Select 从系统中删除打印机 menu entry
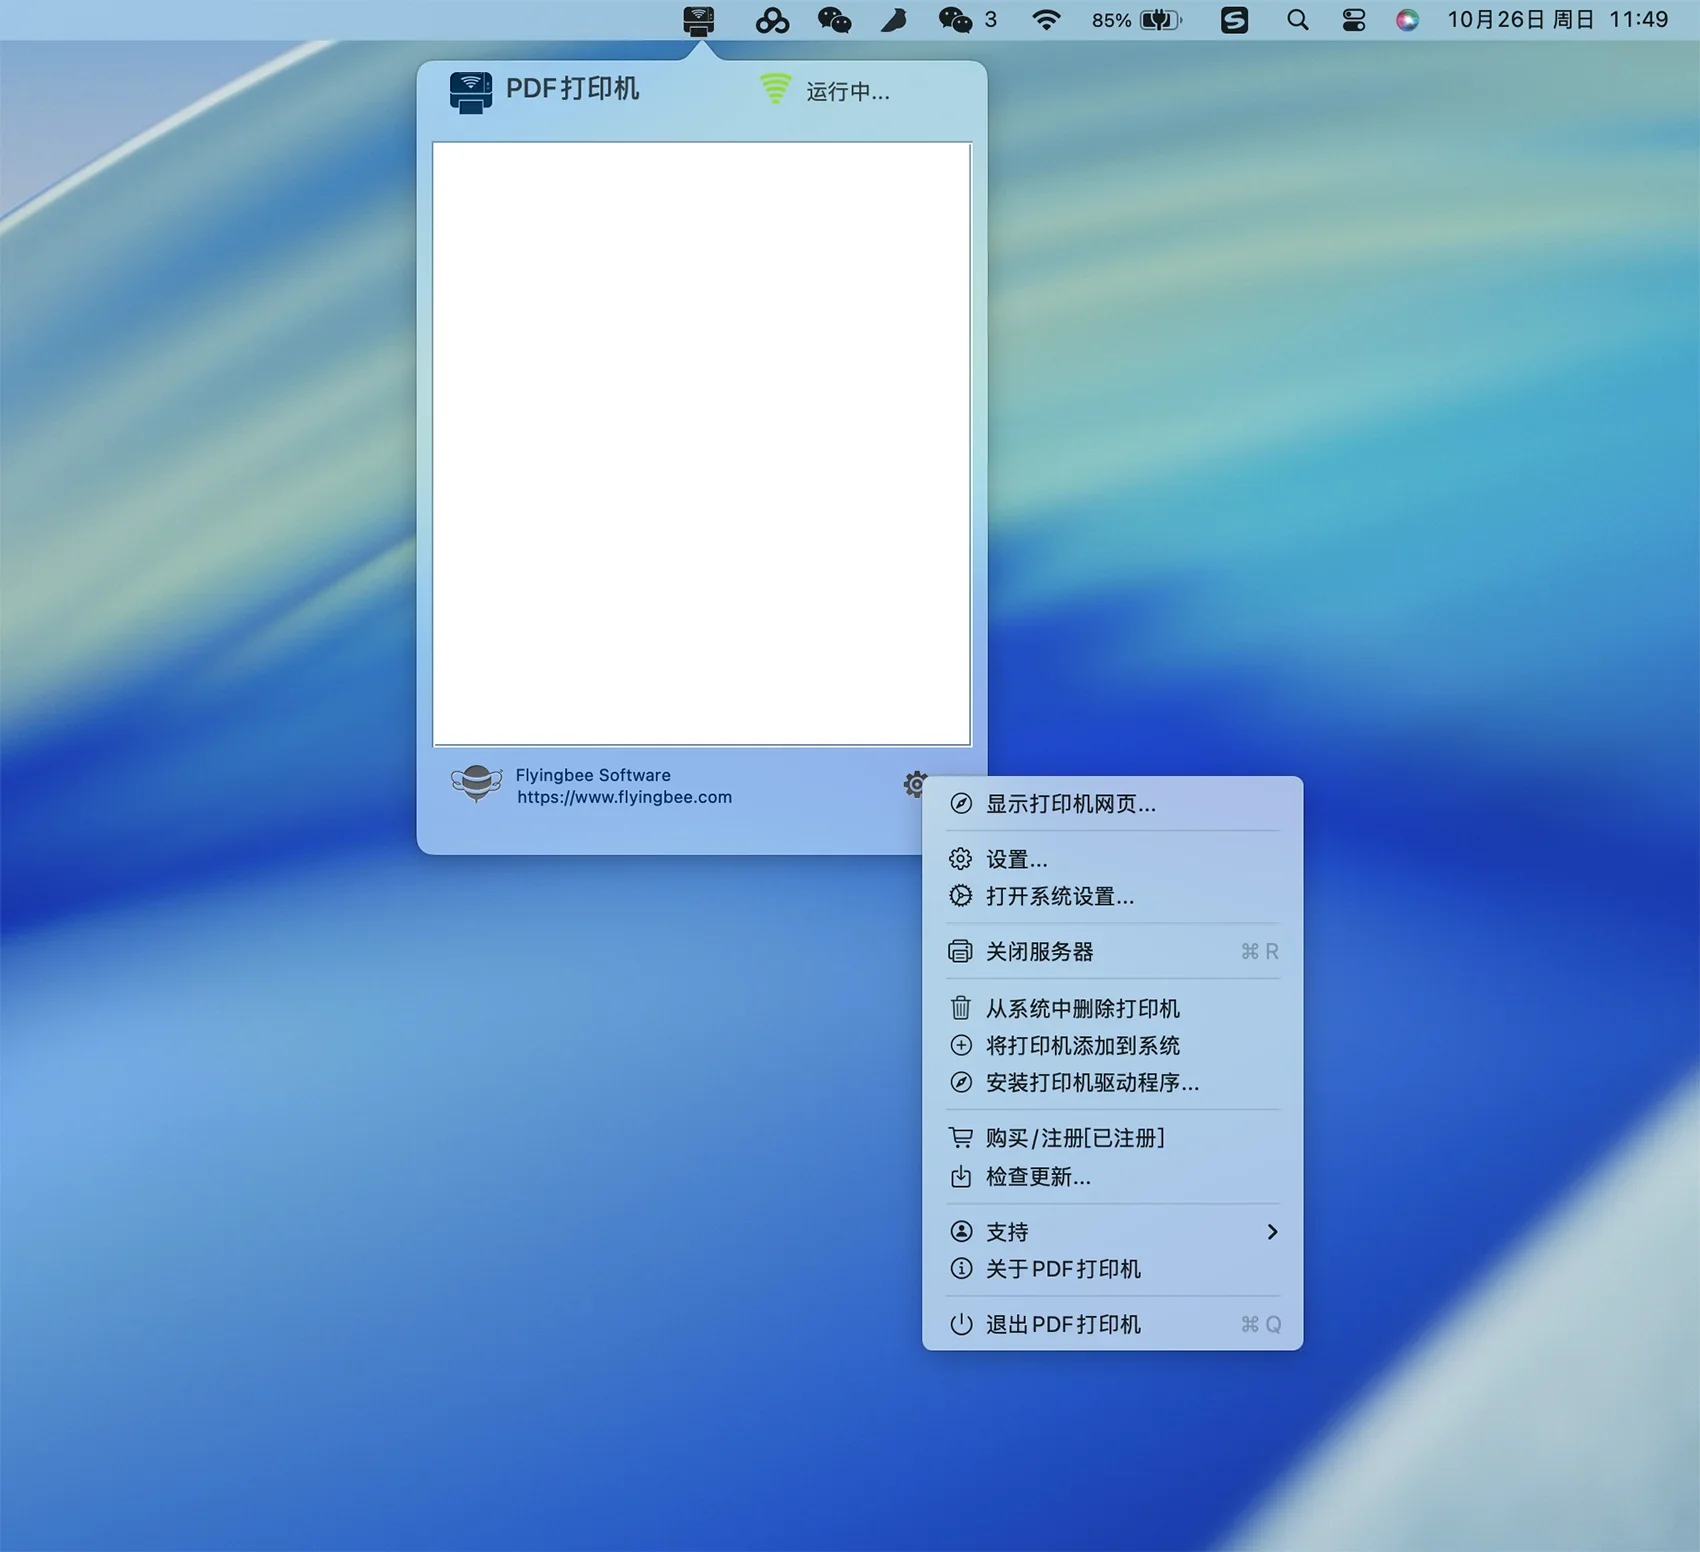This screenshot has width=1700, height=1552. pos(1082,1008)
